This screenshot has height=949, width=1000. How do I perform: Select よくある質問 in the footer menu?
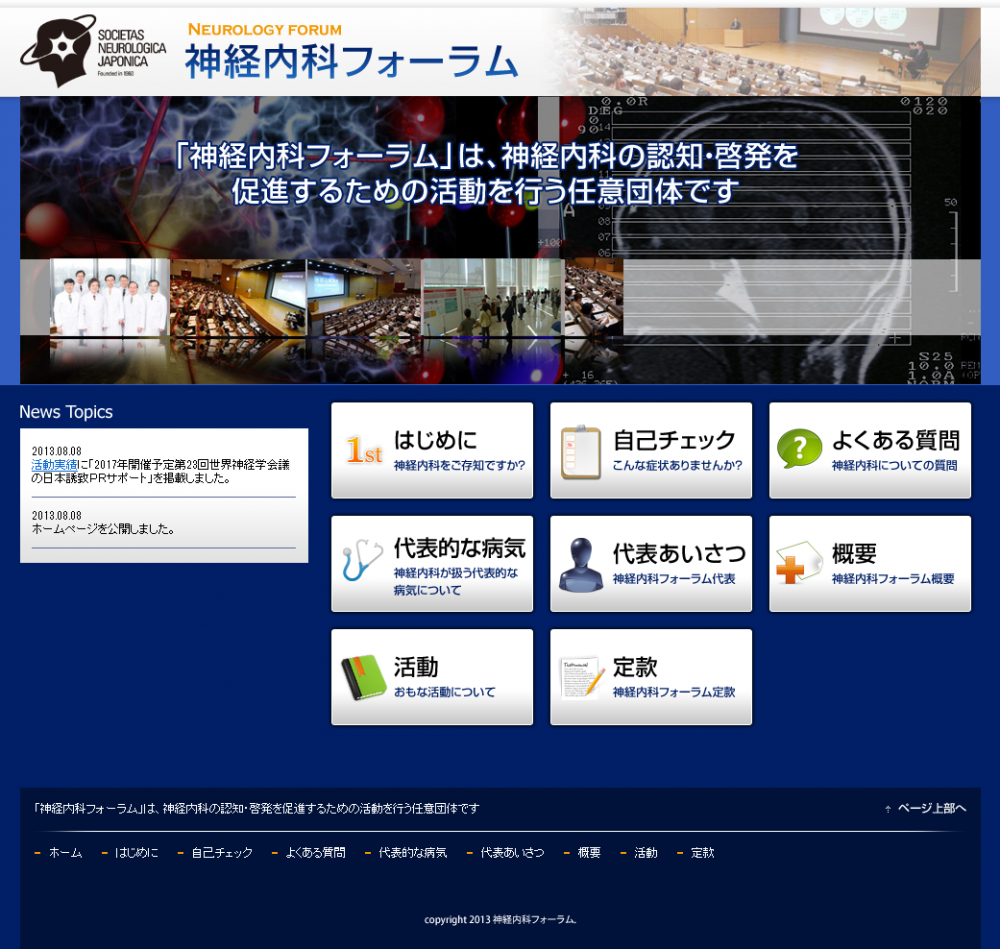click(315, 853)
